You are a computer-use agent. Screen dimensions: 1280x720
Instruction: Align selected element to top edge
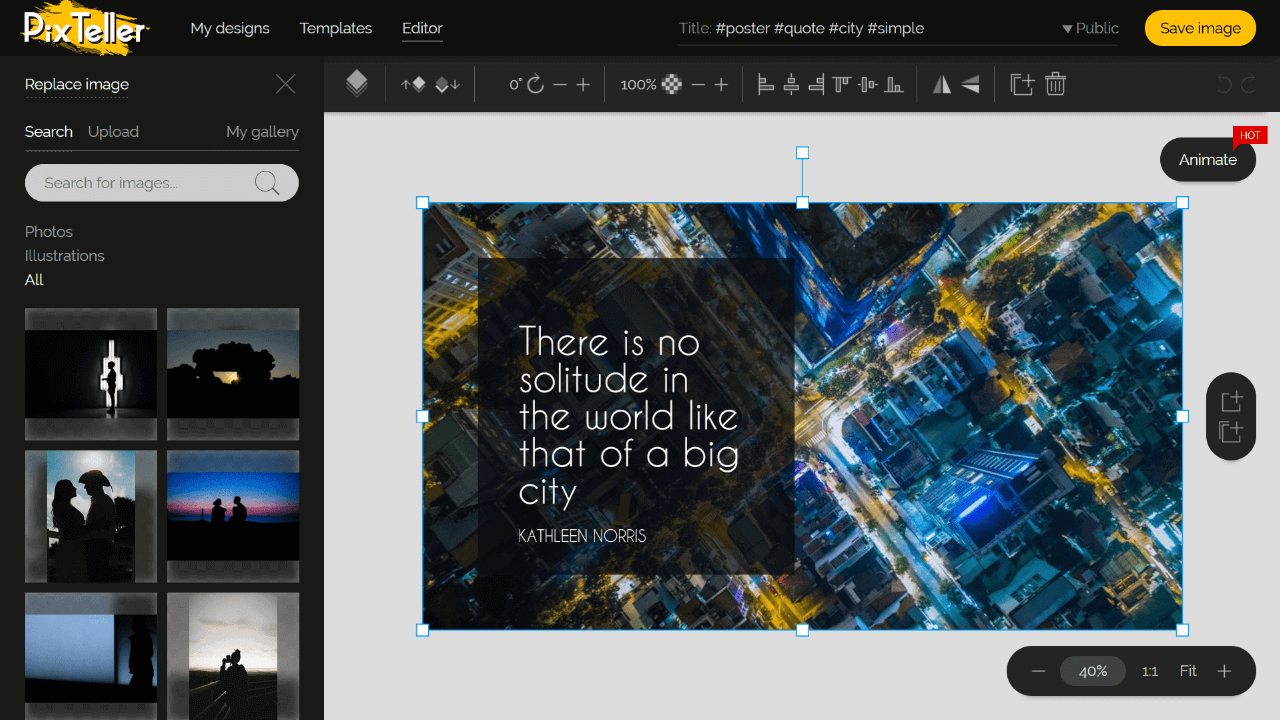coord(842,85)
